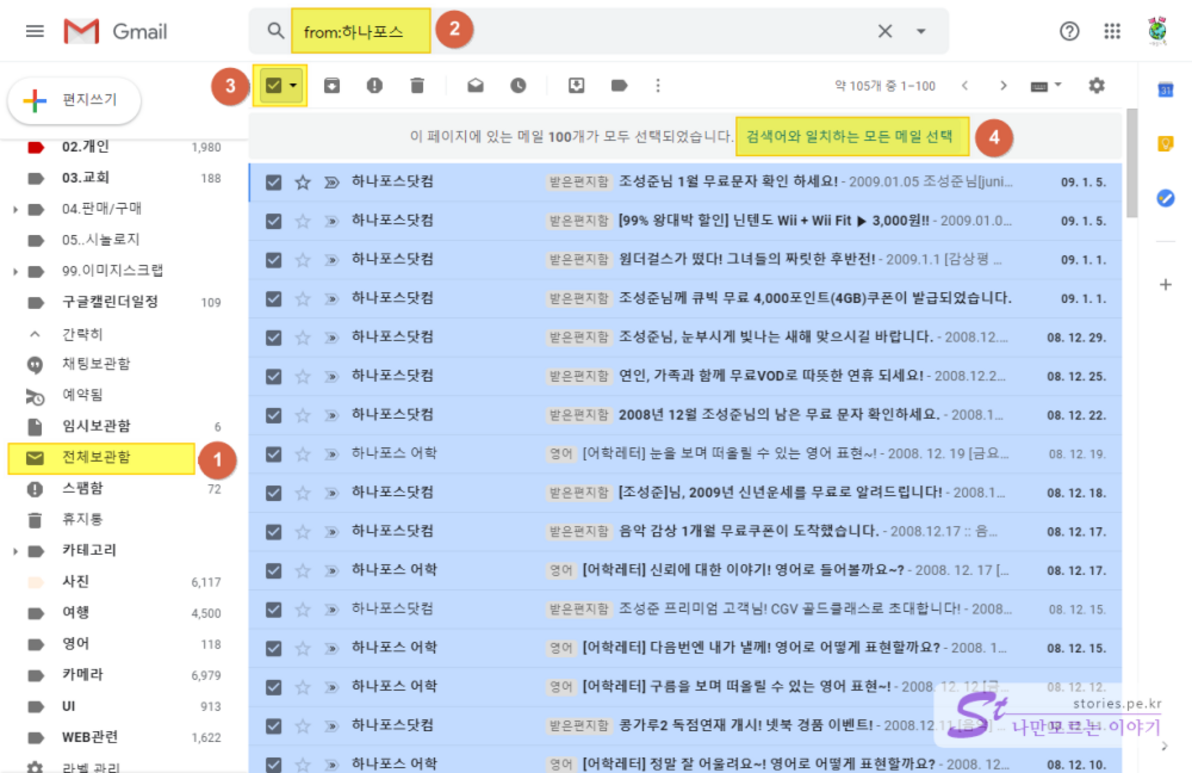Image resolution: width=1192 pixels, height=773 pixels.
Task: Open the Settings gear icon
Action: pos(1097,86)
